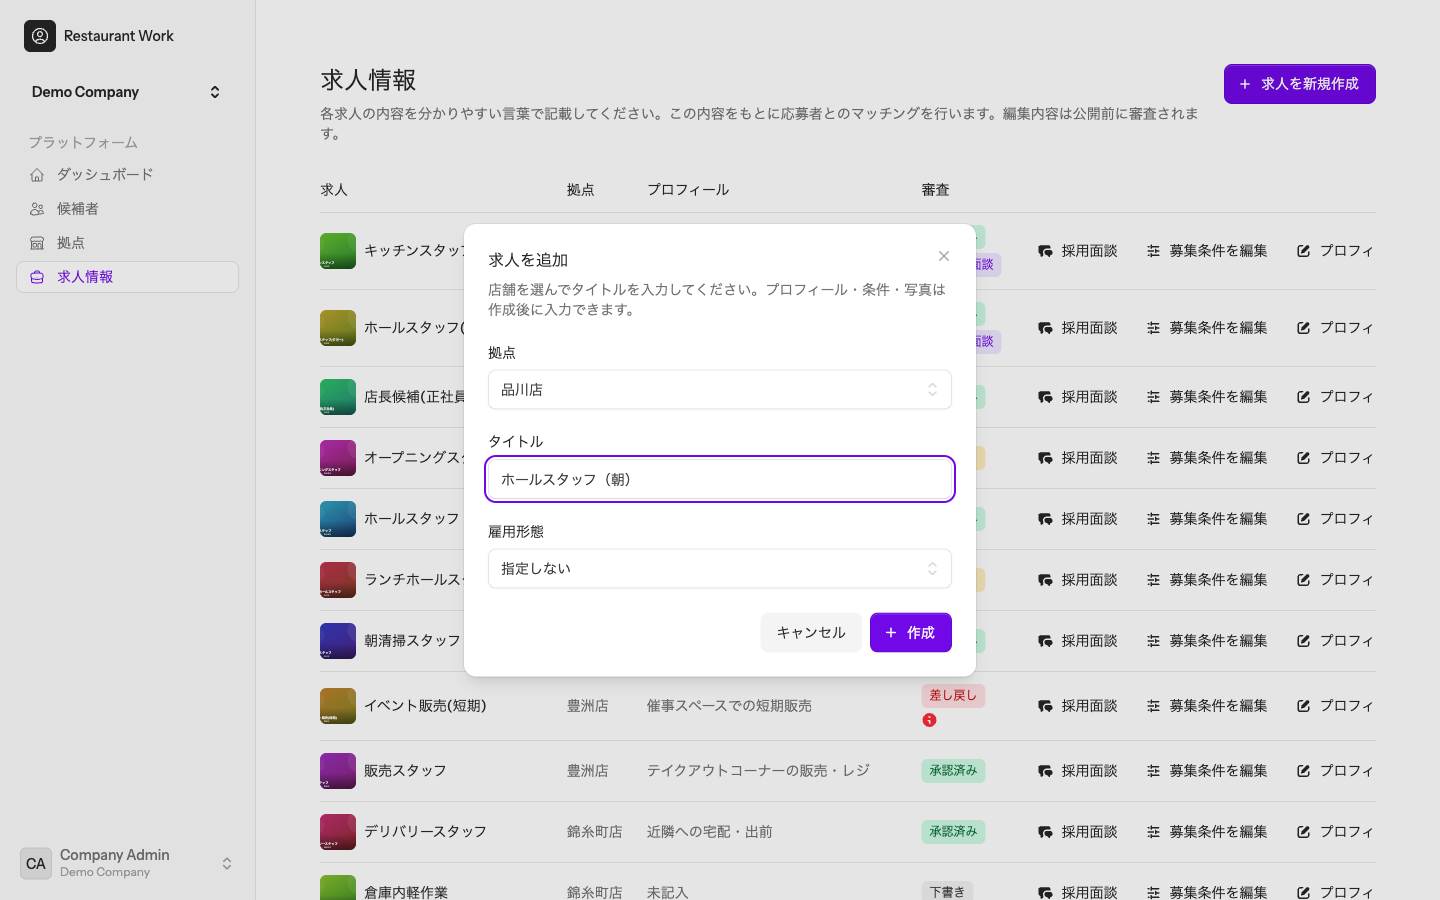The width and height of the screenshot is (1440, 900).
Task: Click 催事スペースでの短期販売 profile text
Action: (x=729, y=706)
